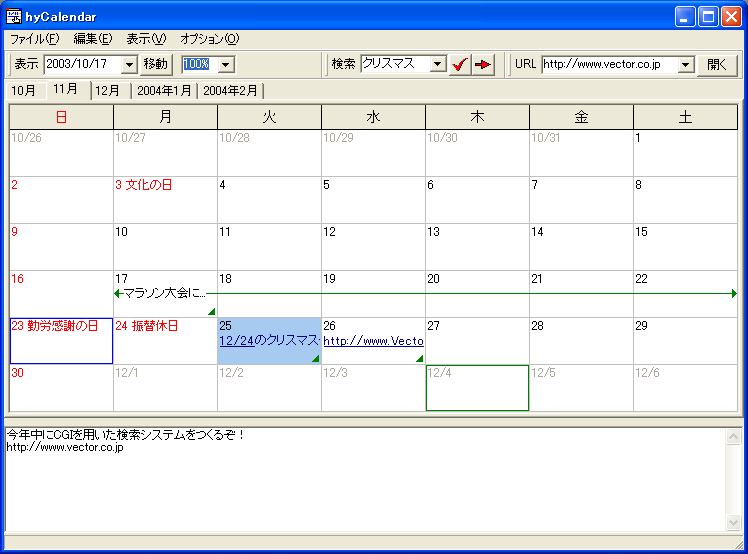Open the 編集(E) menu
The width and height of the screenshot is (748, 554).
[93, 39]
